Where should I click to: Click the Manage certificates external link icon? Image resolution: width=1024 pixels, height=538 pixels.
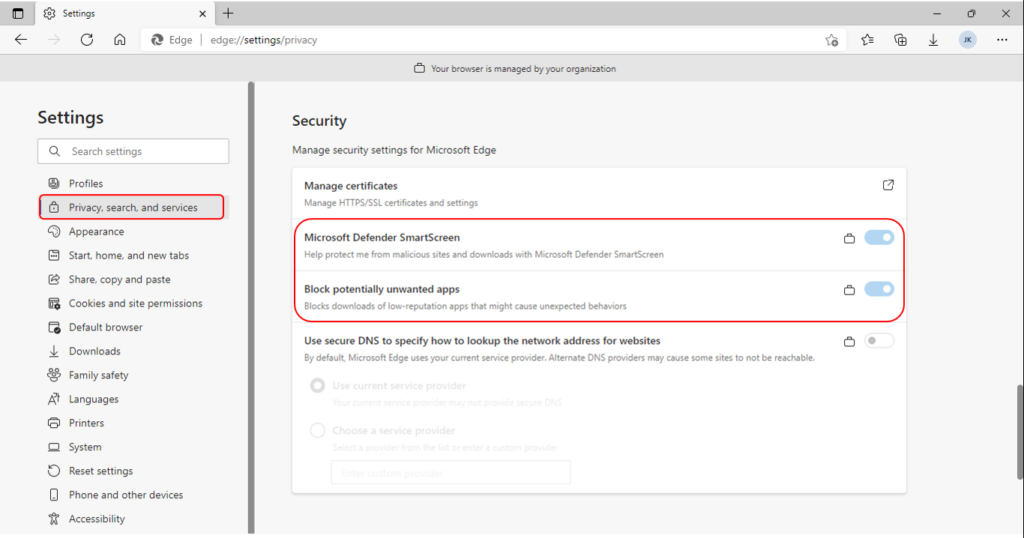click(888, 185)
